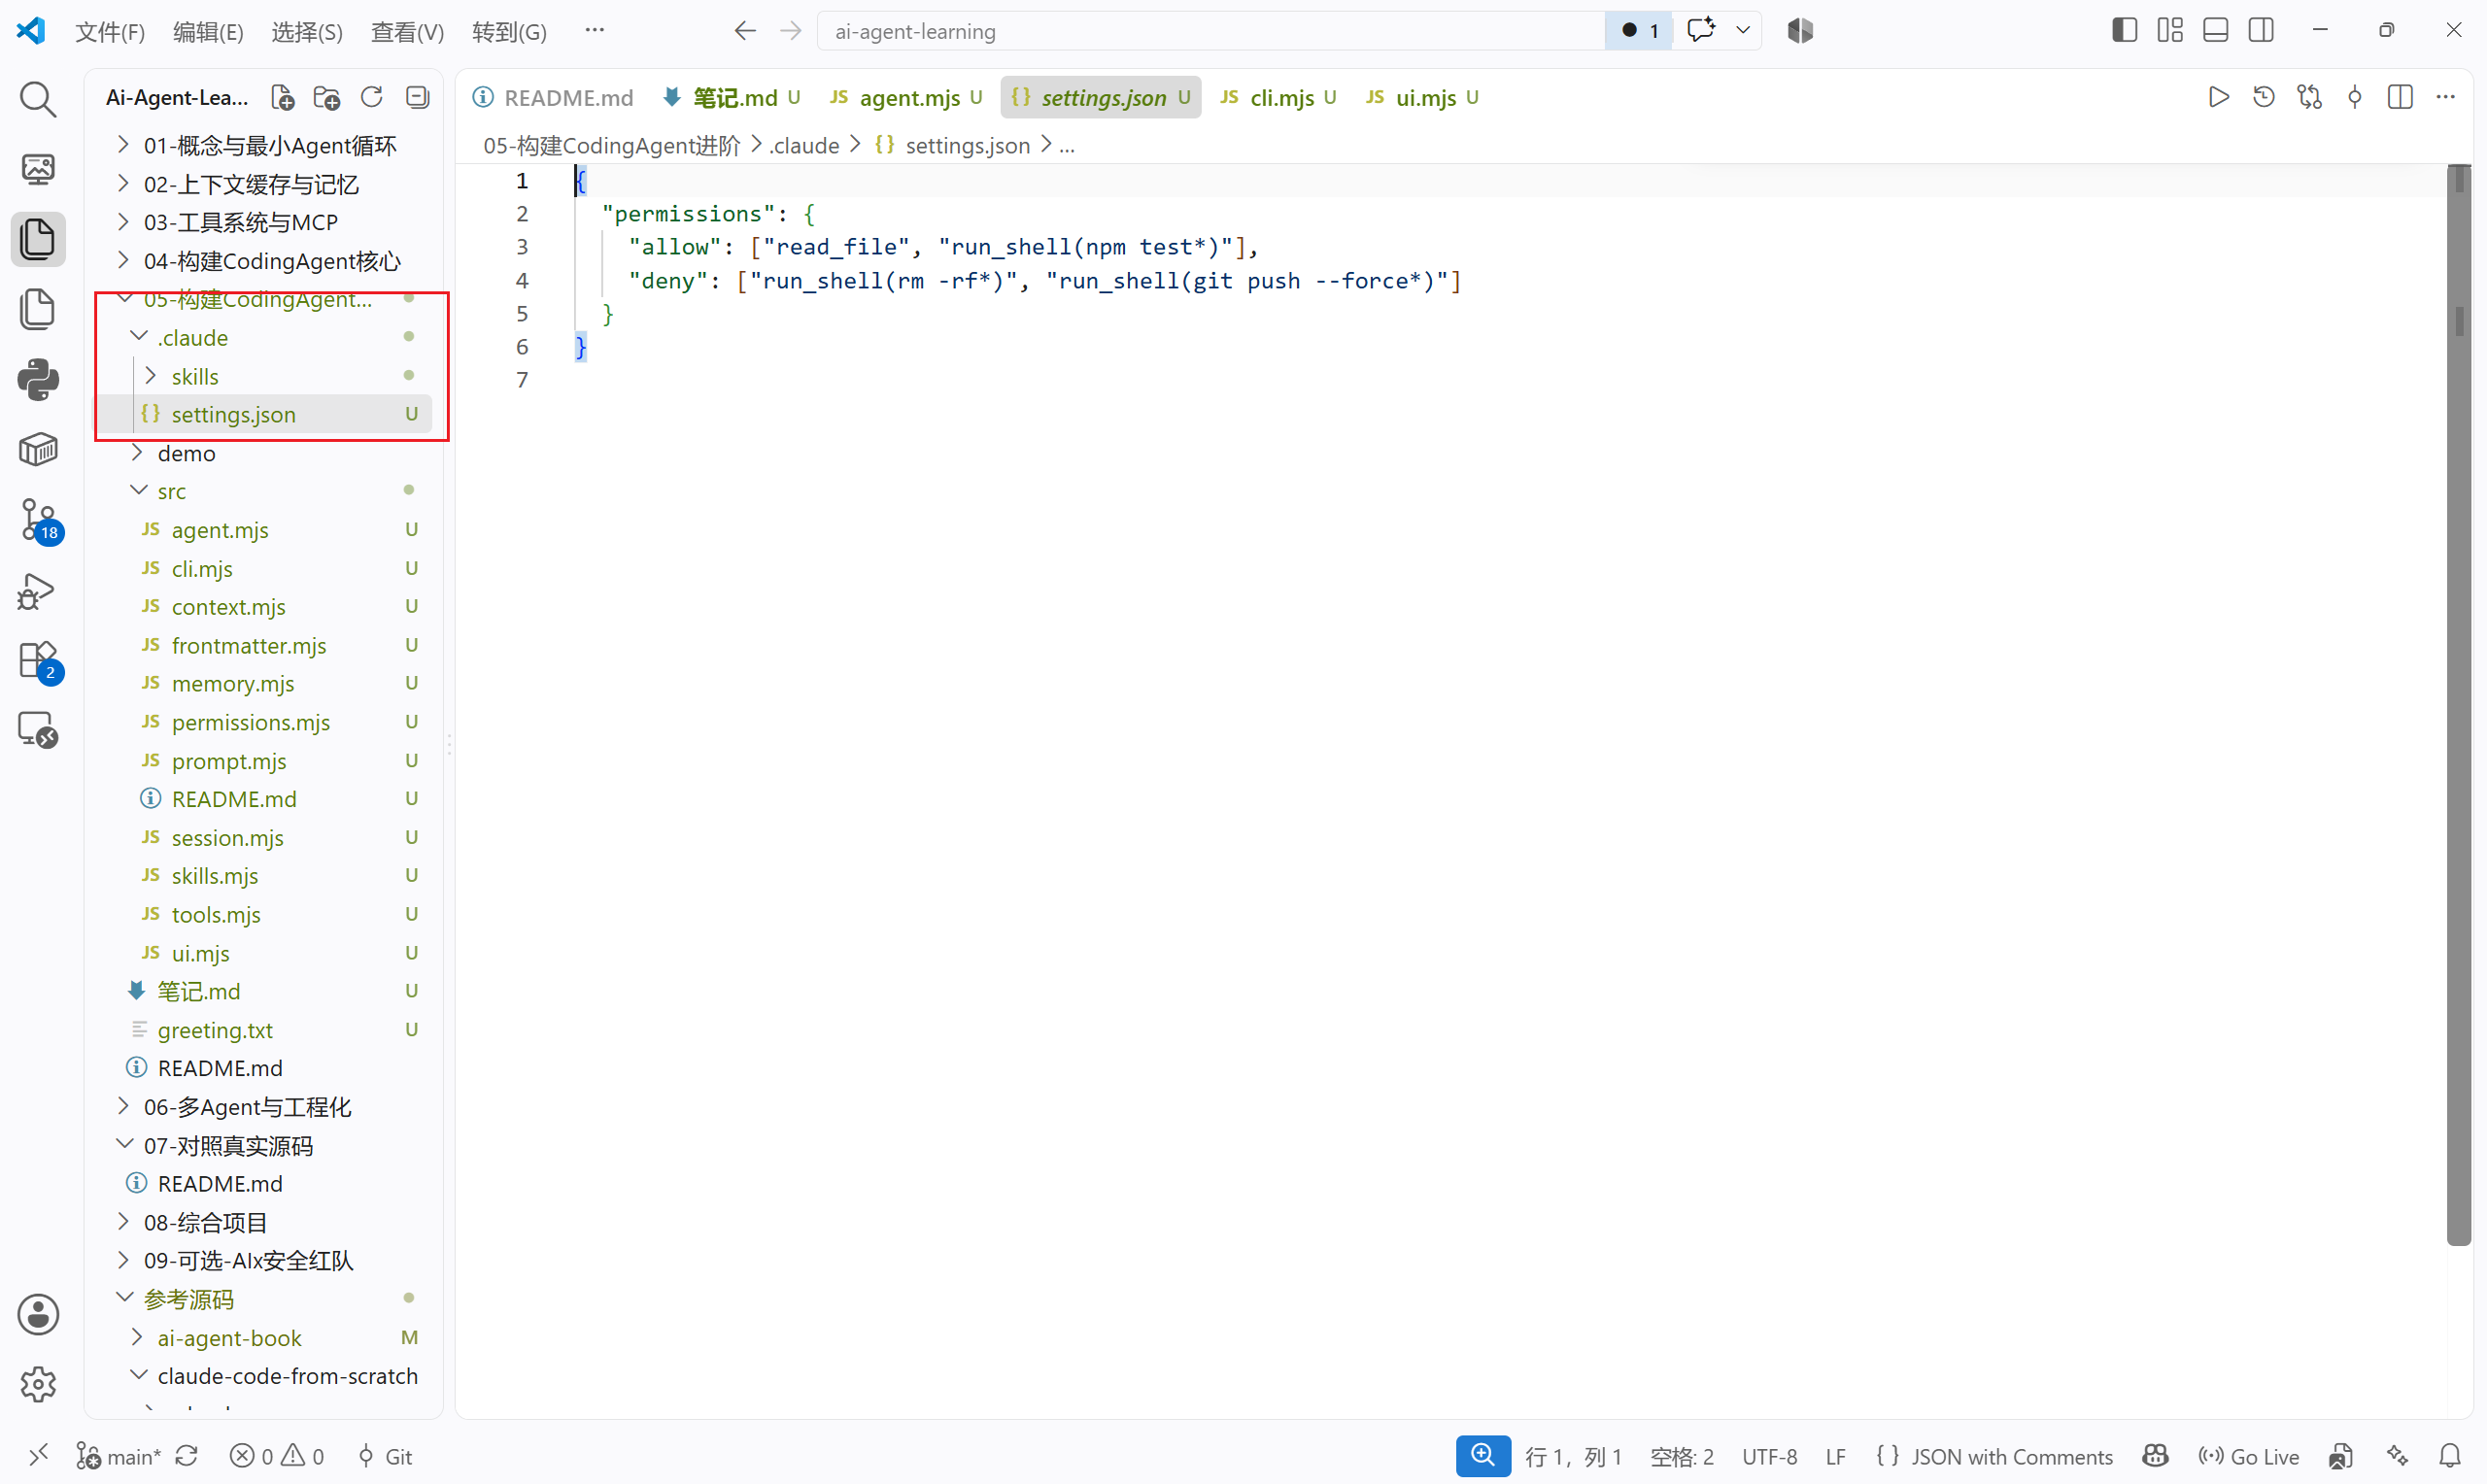Run the file with the play icon
The height and width of the screenshot is (1484, 2487).
point(2218,97)
